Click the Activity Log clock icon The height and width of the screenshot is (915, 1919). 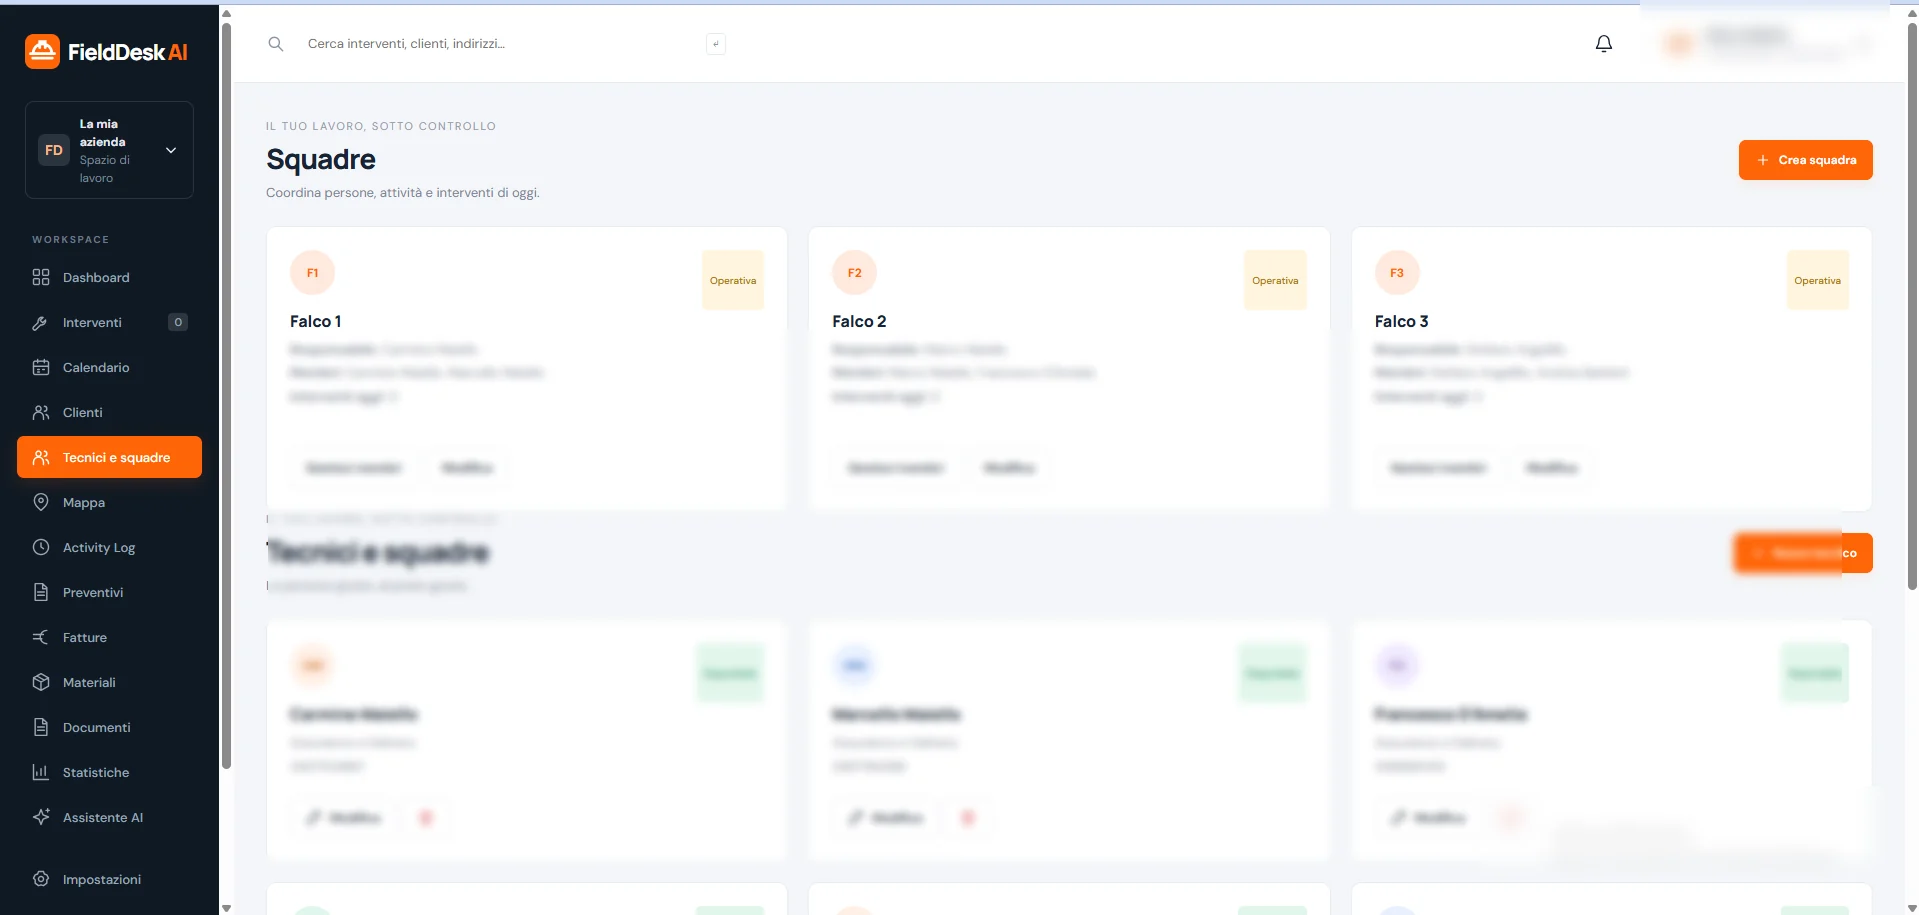41,547
